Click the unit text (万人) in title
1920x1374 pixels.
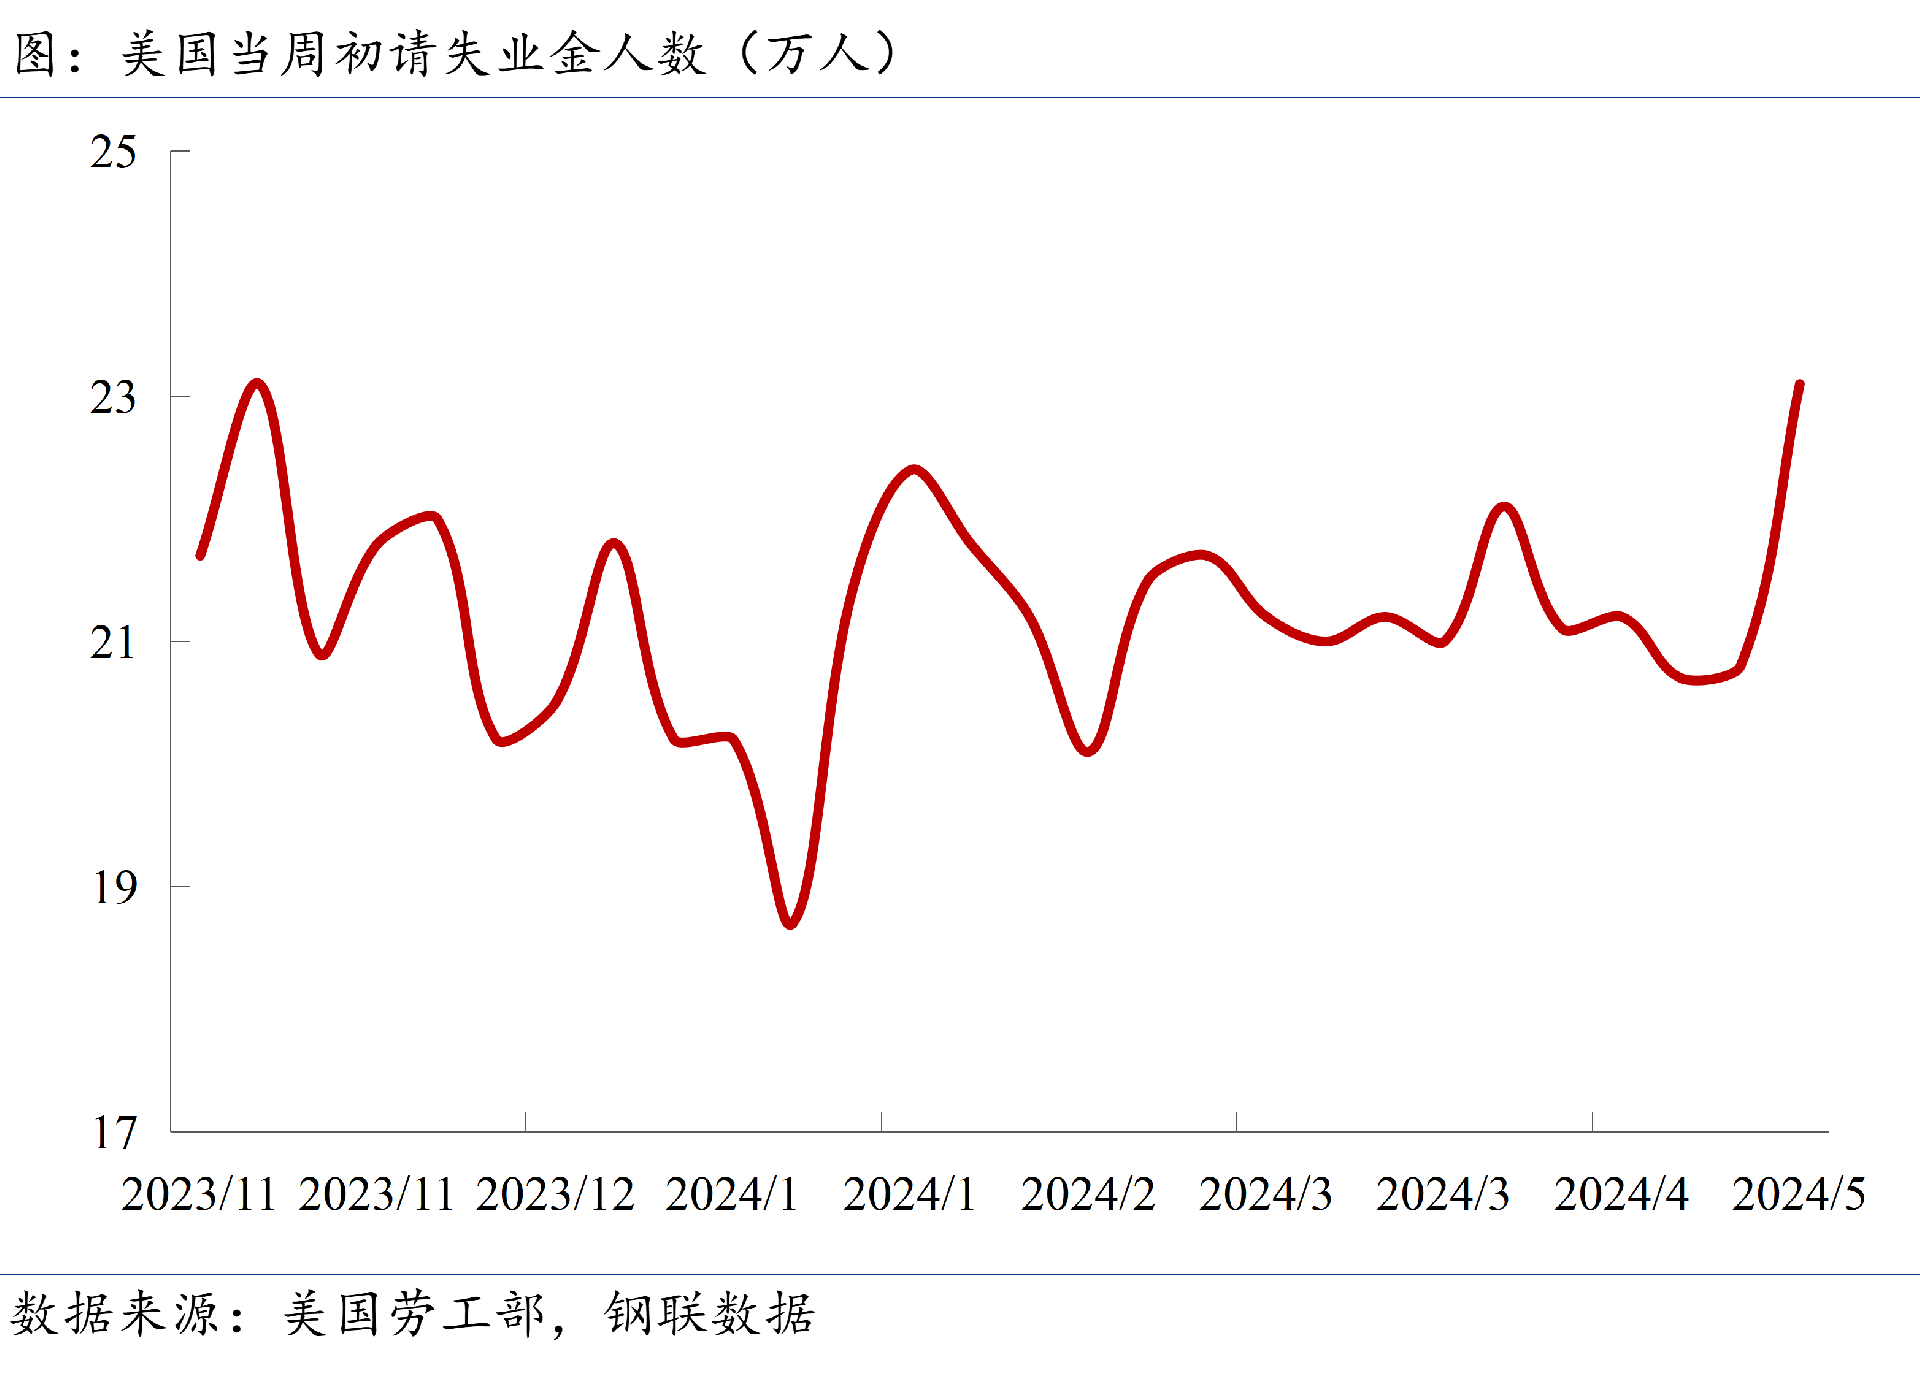point(816,53)
